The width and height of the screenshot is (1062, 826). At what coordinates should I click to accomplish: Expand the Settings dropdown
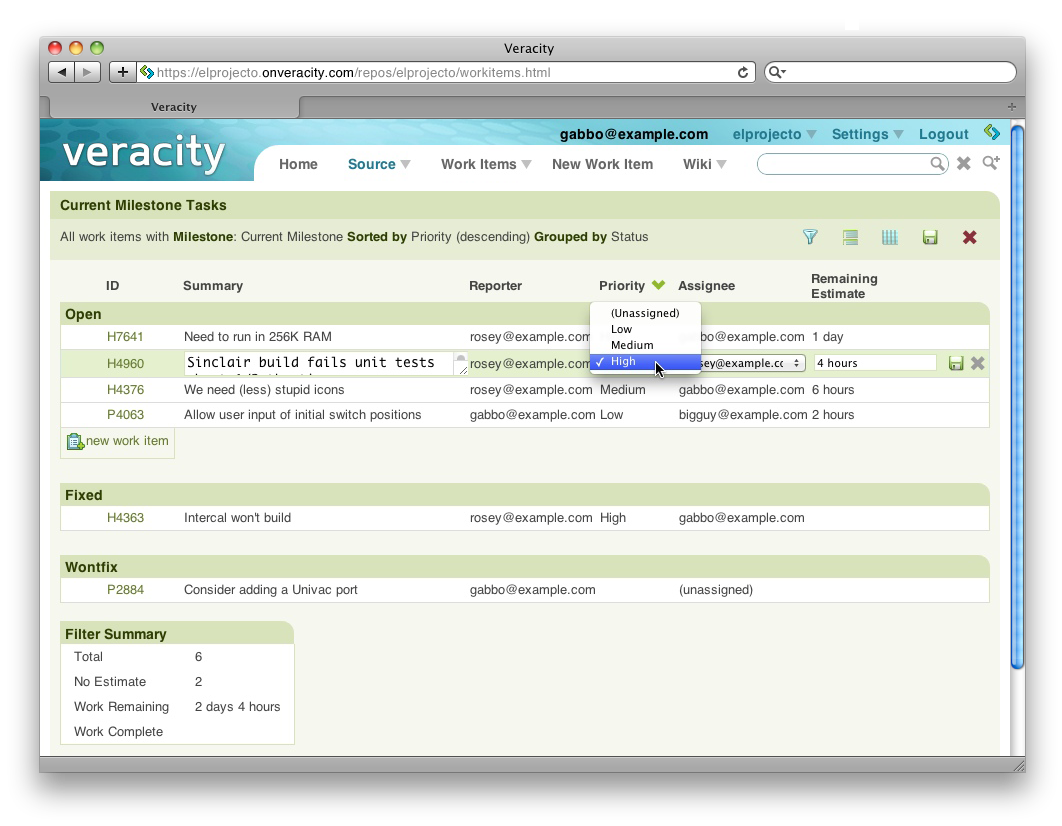tap(867, 134)
